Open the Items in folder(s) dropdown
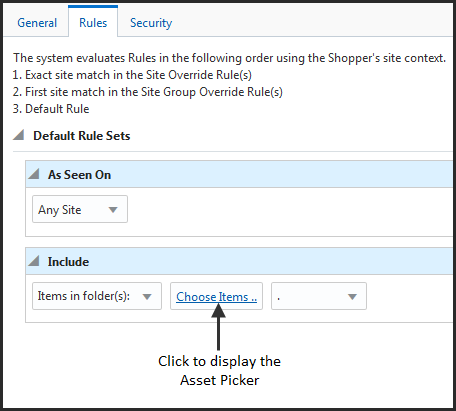This screenshot has width=456, height=411. (97, 296)
